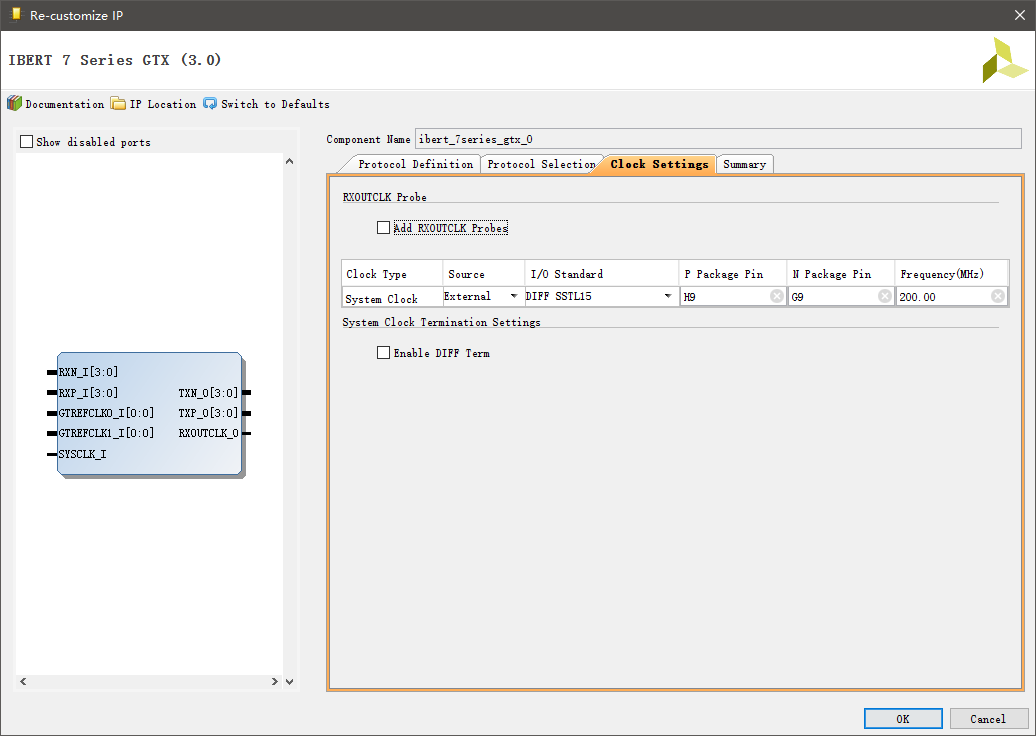The image size is (1036, 736).
Task: Clear the Frequency(MHz) field
Action: tap(998, 296)
